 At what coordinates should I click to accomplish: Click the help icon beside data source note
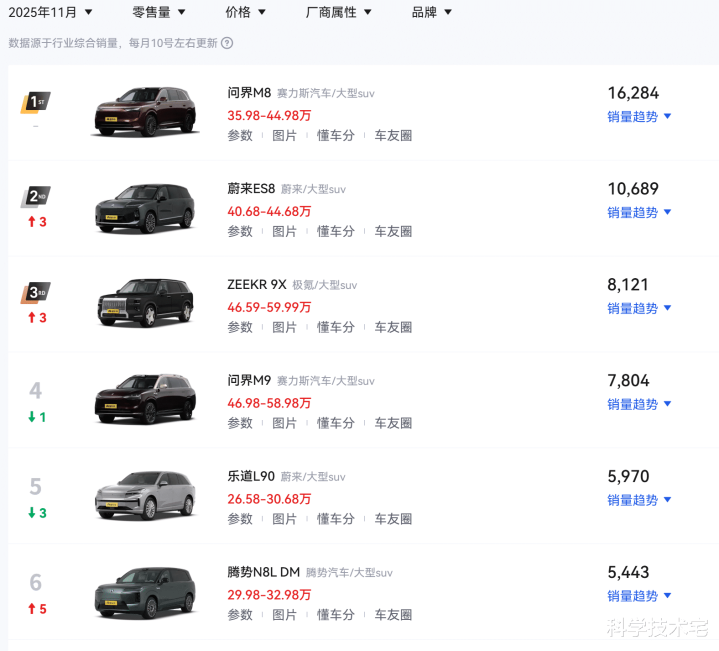point(227,43)
